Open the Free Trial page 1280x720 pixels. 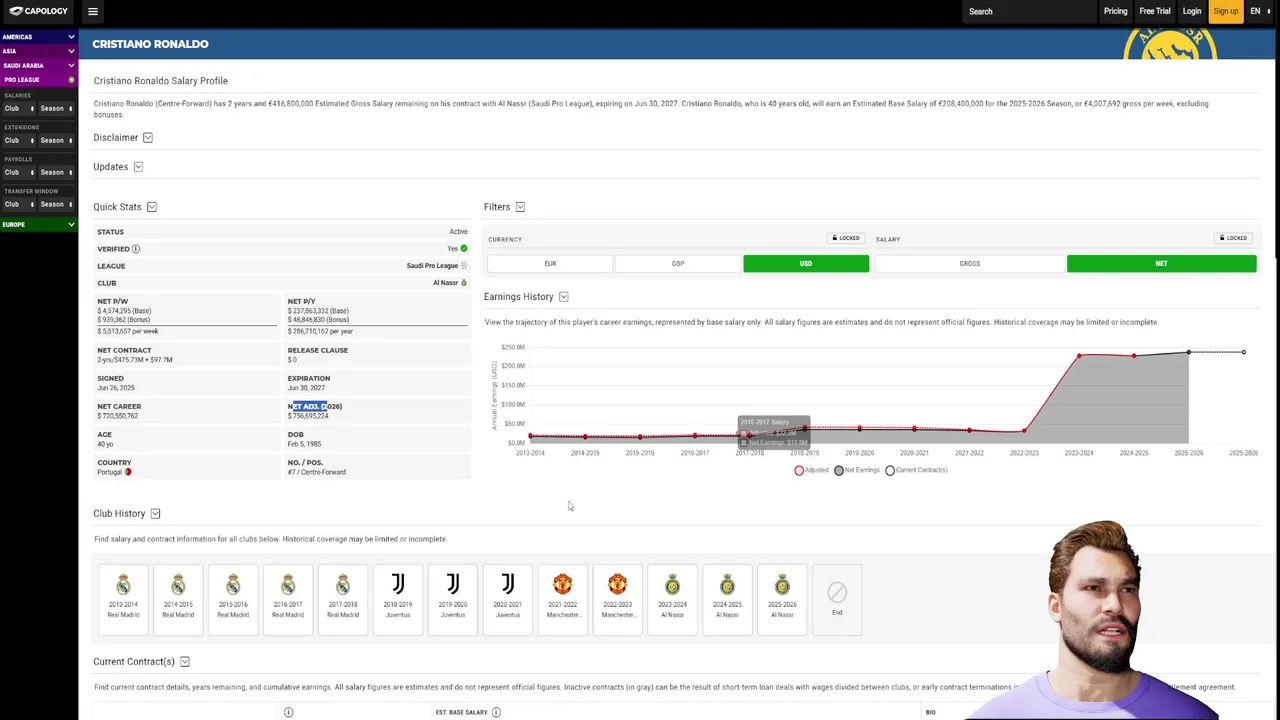(1155, 11)
